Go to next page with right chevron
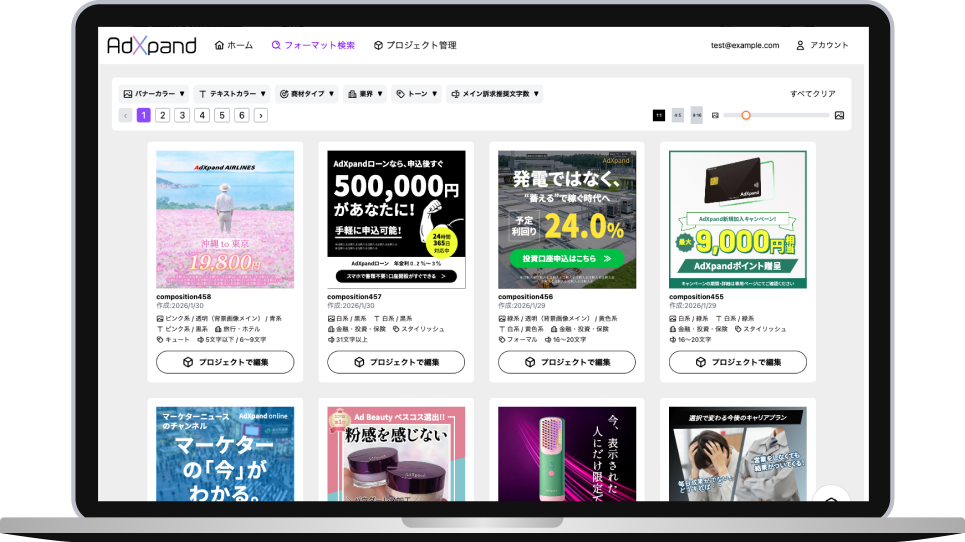 (x=261, y=115)
